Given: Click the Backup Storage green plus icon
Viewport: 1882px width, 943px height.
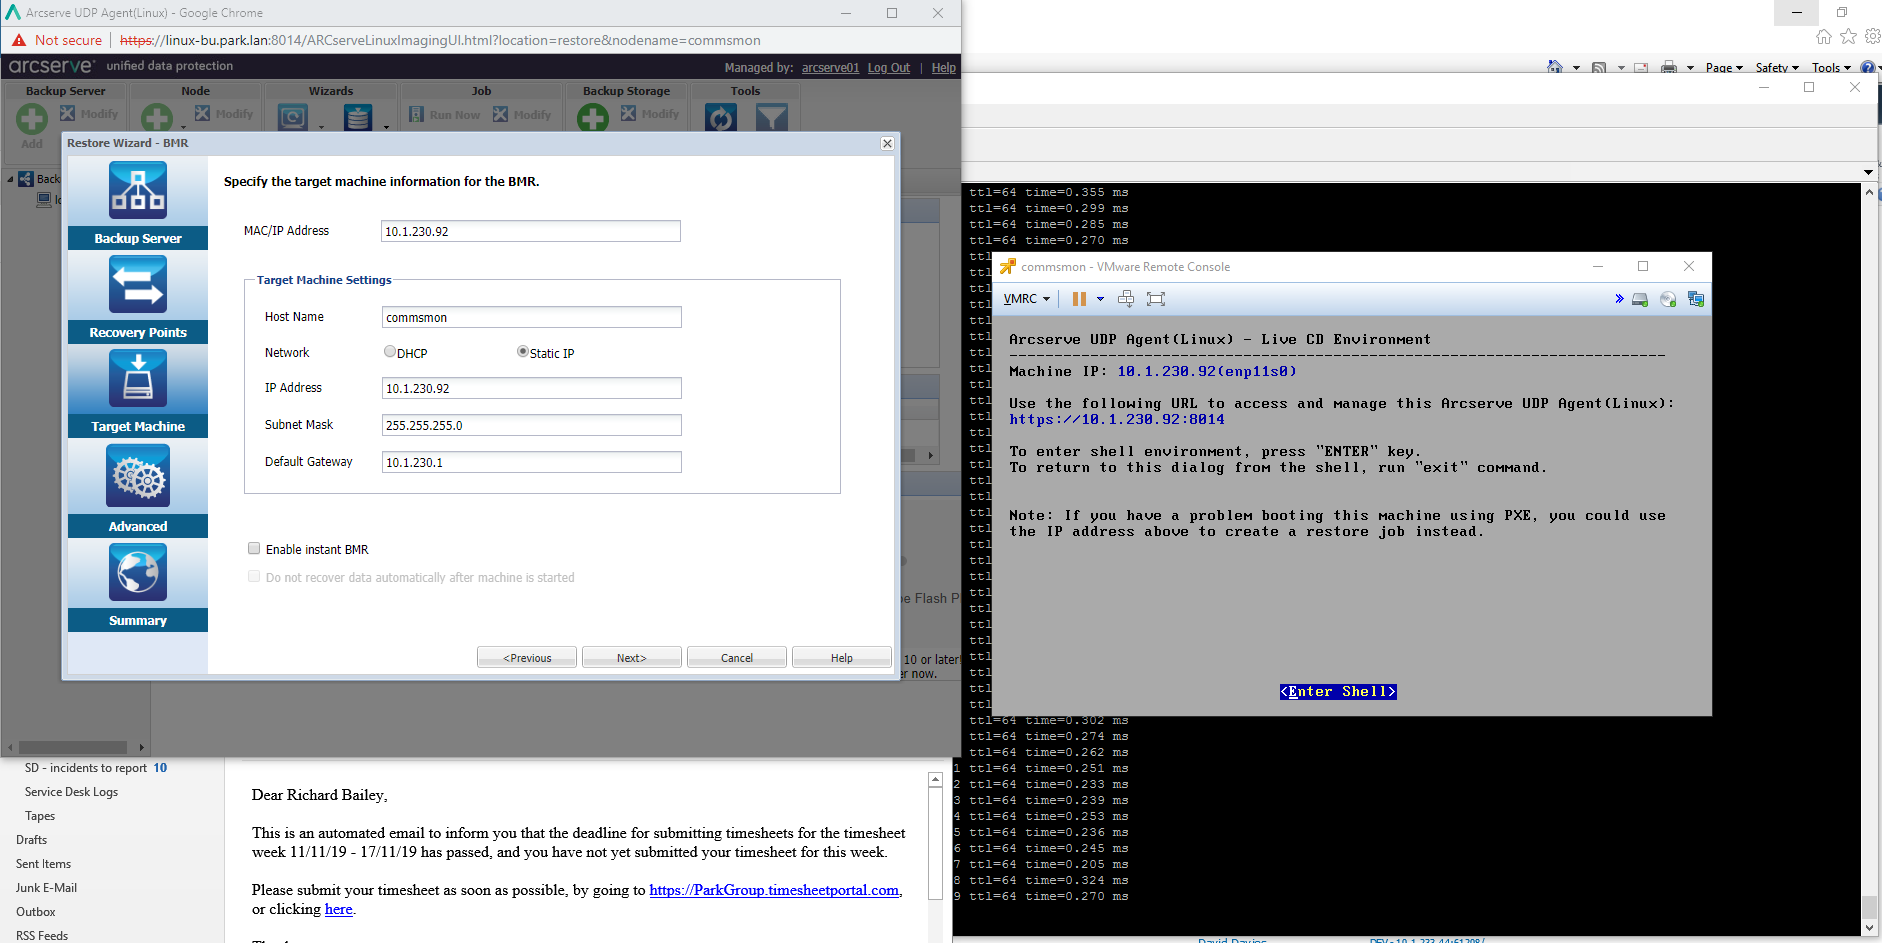Looking at the screenshot, I should pyautogui.click(x=593, y=118).
